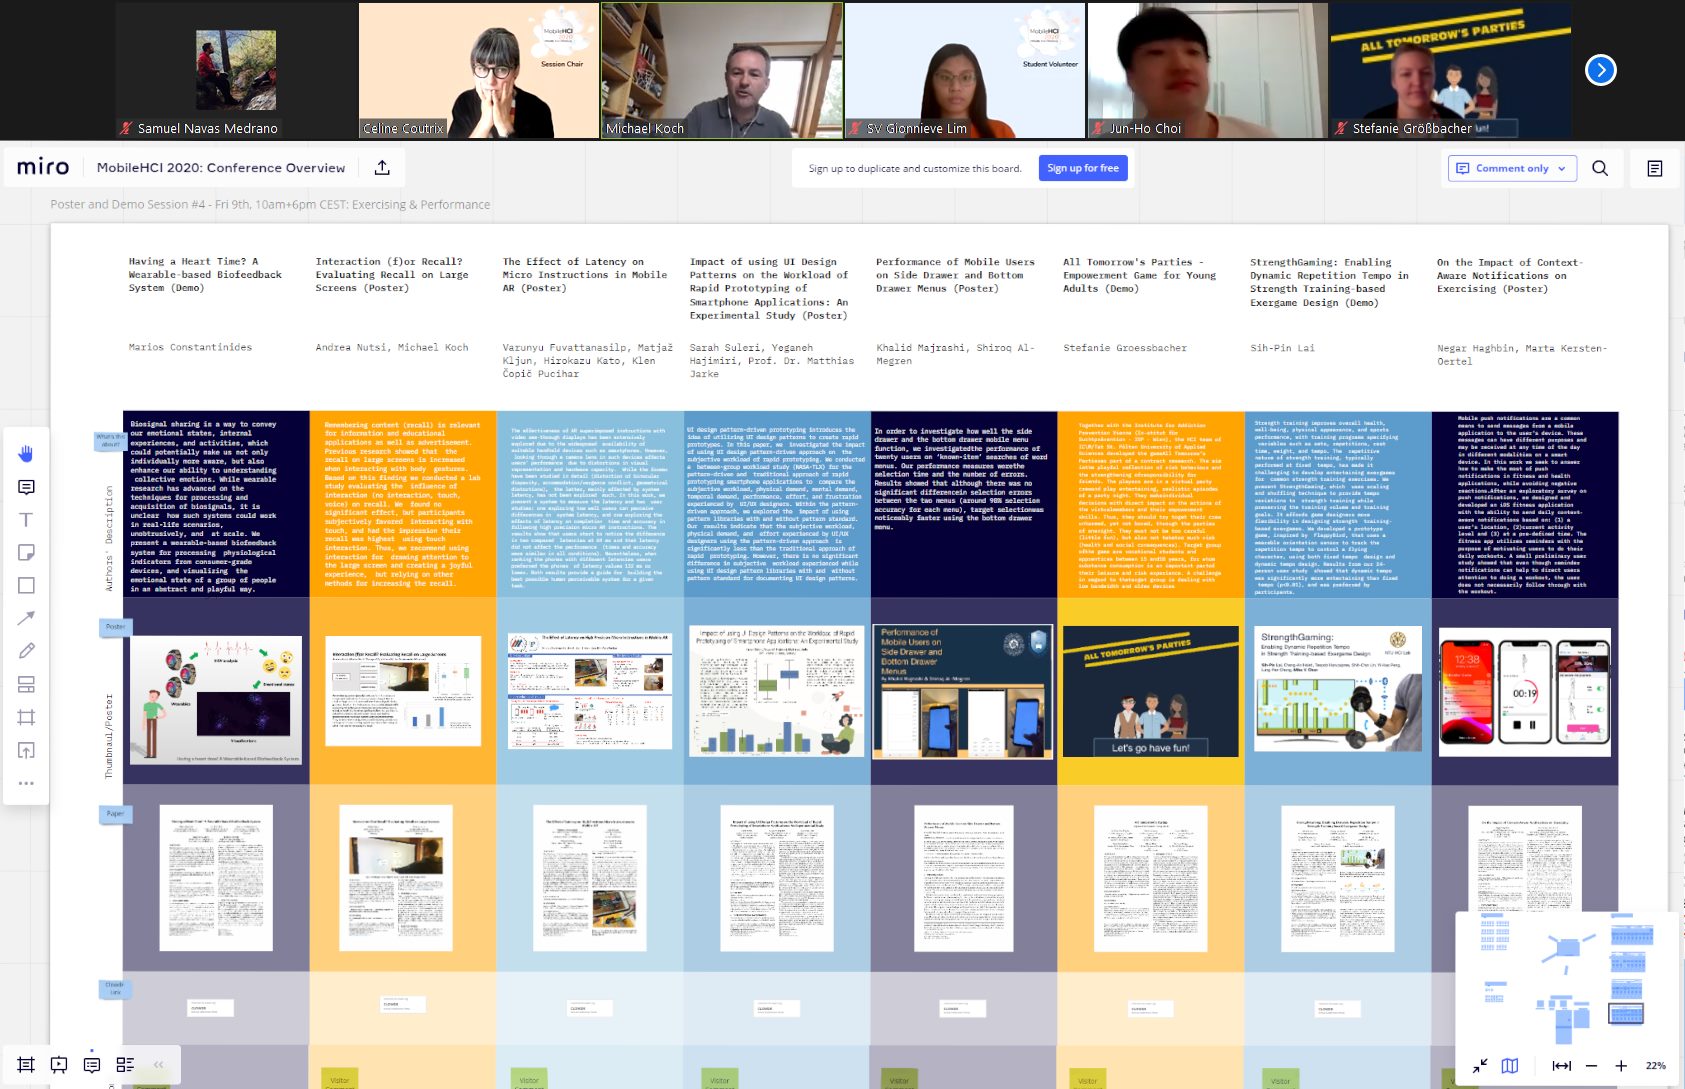Search the board with magnifier icon
Image resolution: width=1685 pixels, height=1089 pixels.
click(1600, 168)
